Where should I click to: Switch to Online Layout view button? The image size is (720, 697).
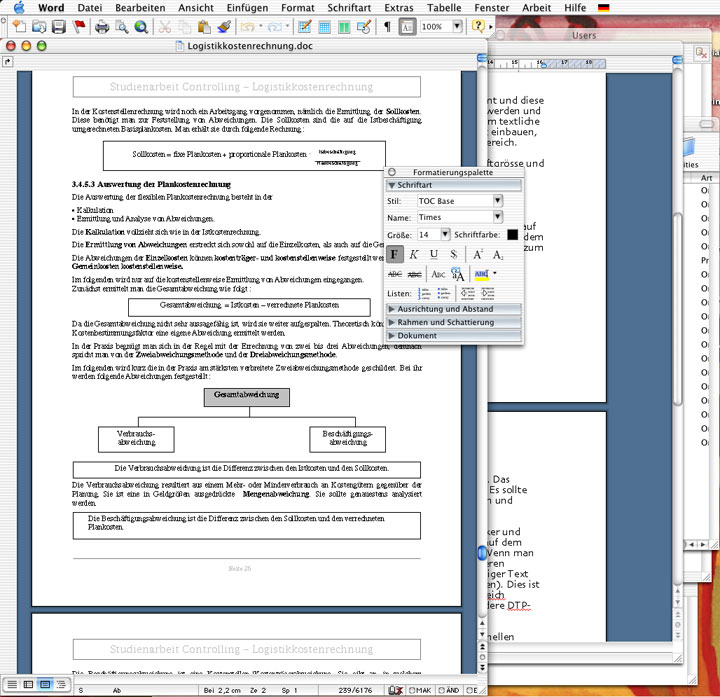[28, 685]
